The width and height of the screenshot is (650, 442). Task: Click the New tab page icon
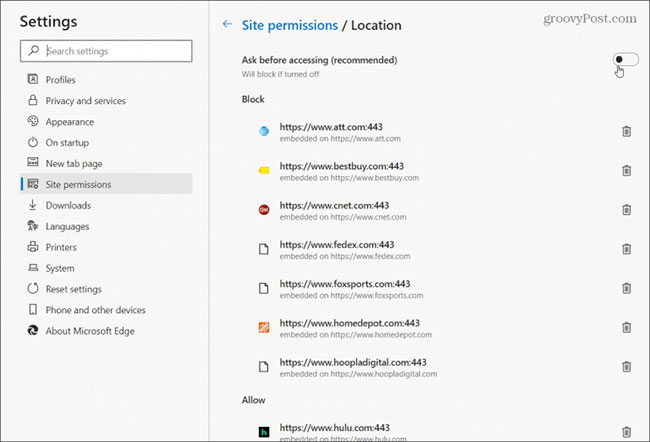[x=33, y=162]
